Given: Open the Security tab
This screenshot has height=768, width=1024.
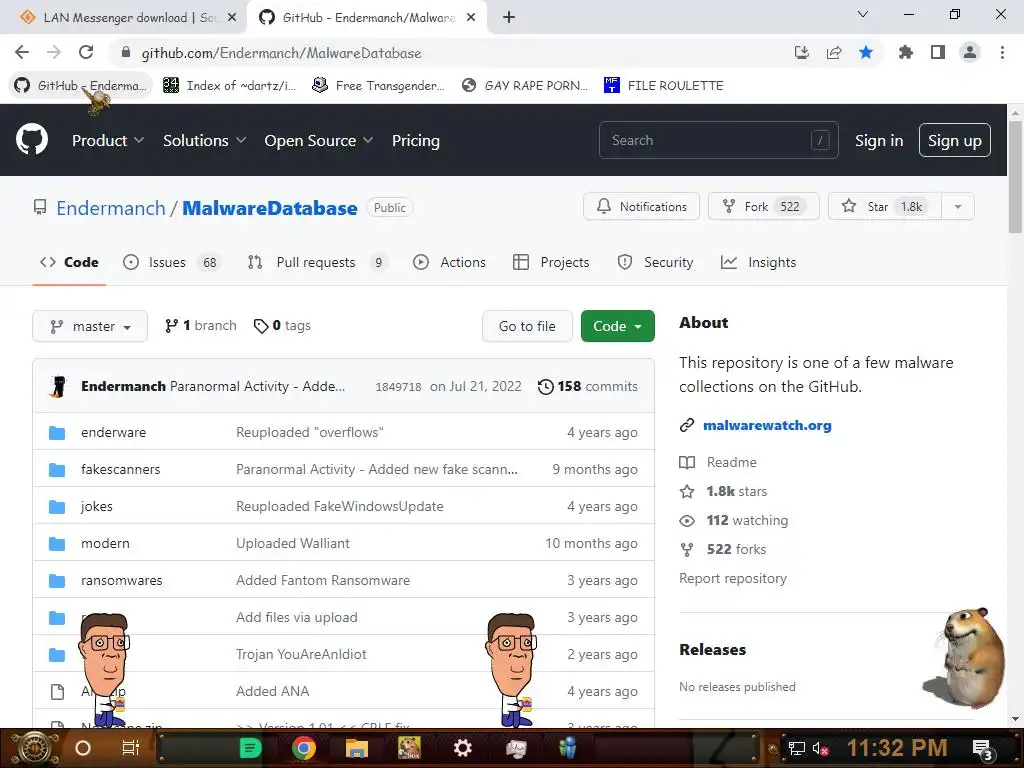Looking at the screenshot, I should [655, 262].
